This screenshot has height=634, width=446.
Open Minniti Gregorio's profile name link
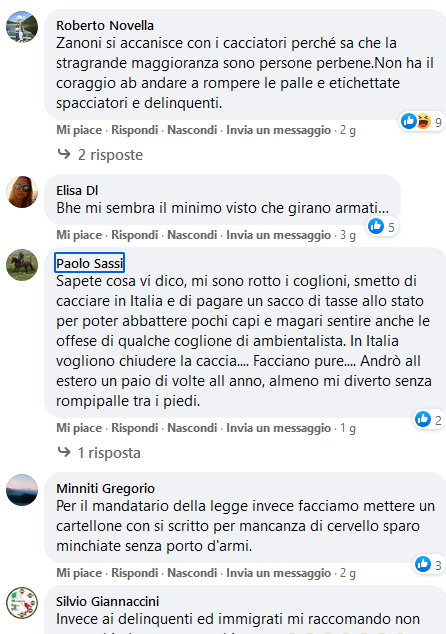pyautogui.click(x=105, y=488)
